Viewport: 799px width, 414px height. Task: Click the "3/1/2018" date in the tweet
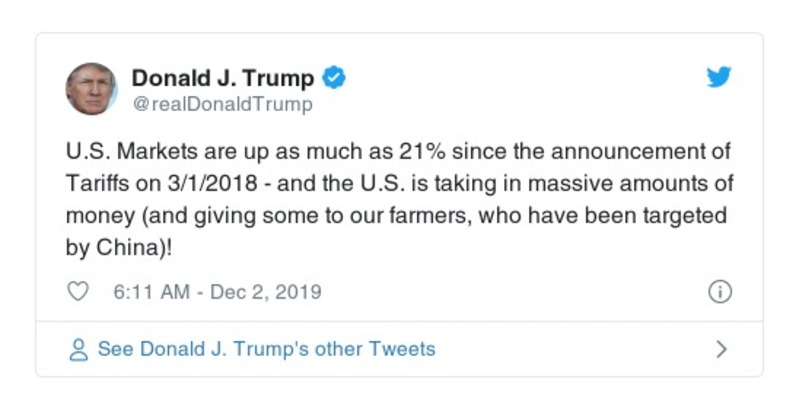[188, 184]
